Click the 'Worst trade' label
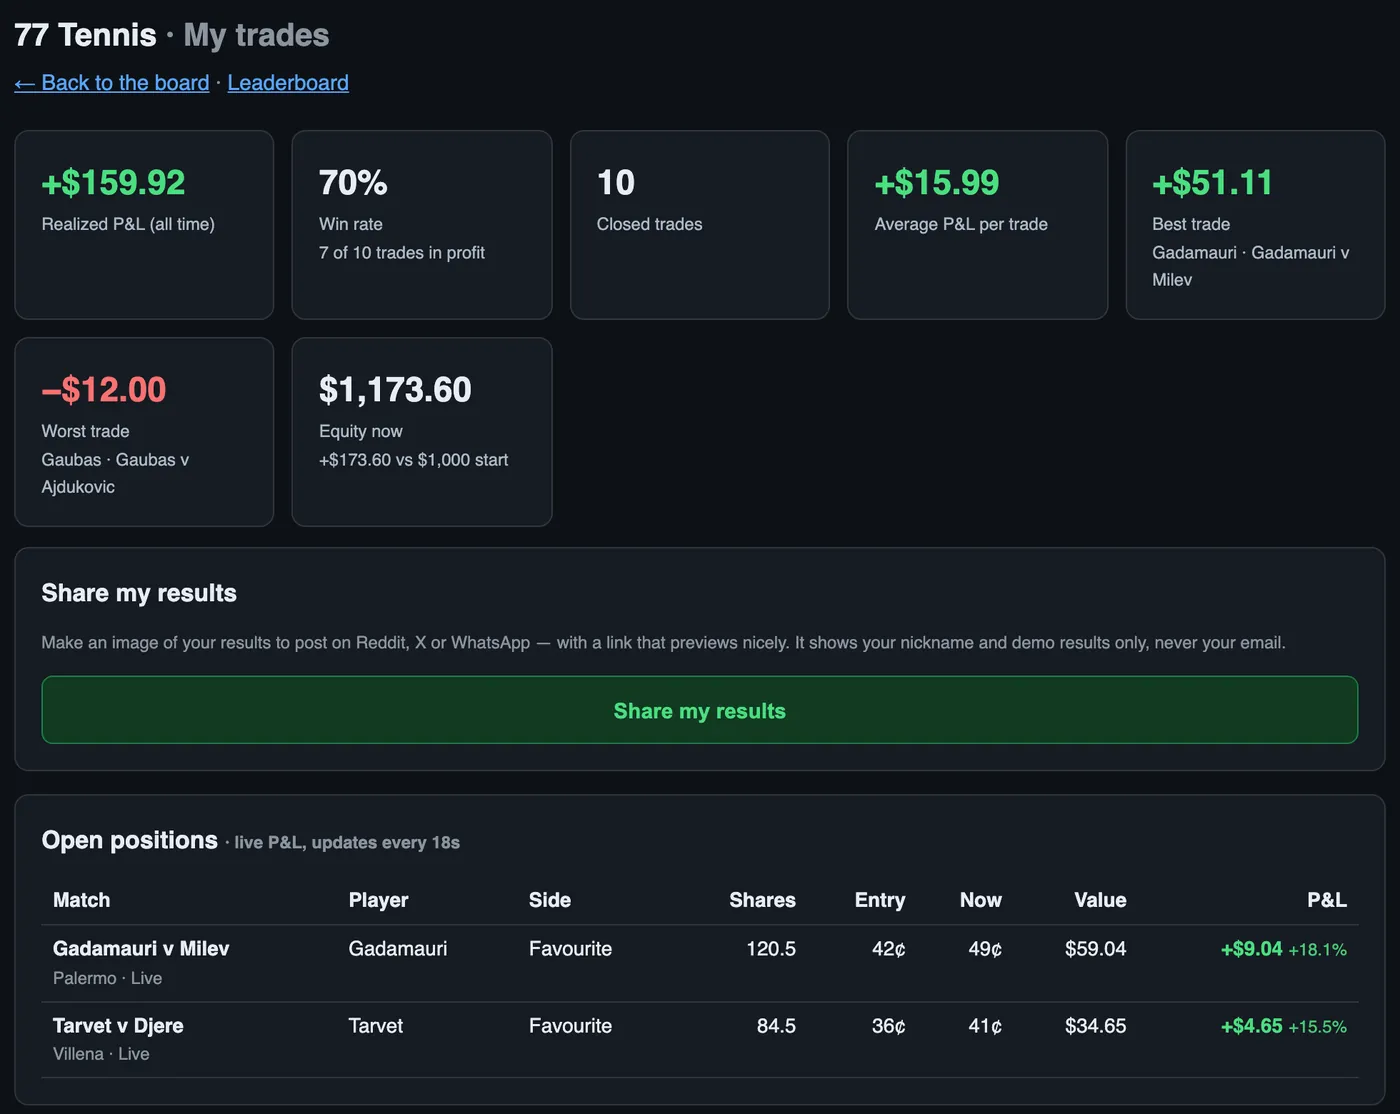 point(85,431)
